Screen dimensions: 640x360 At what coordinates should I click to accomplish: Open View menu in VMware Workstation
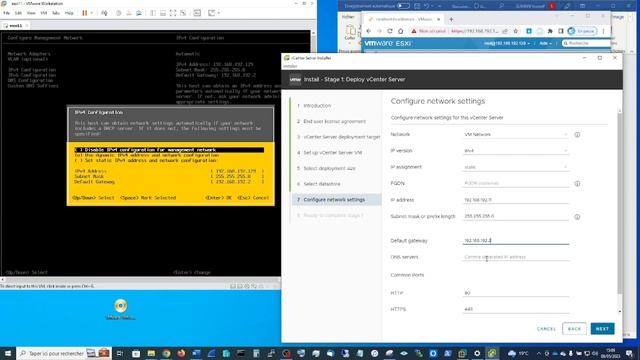pyautogui.click(x=31, y=13)
